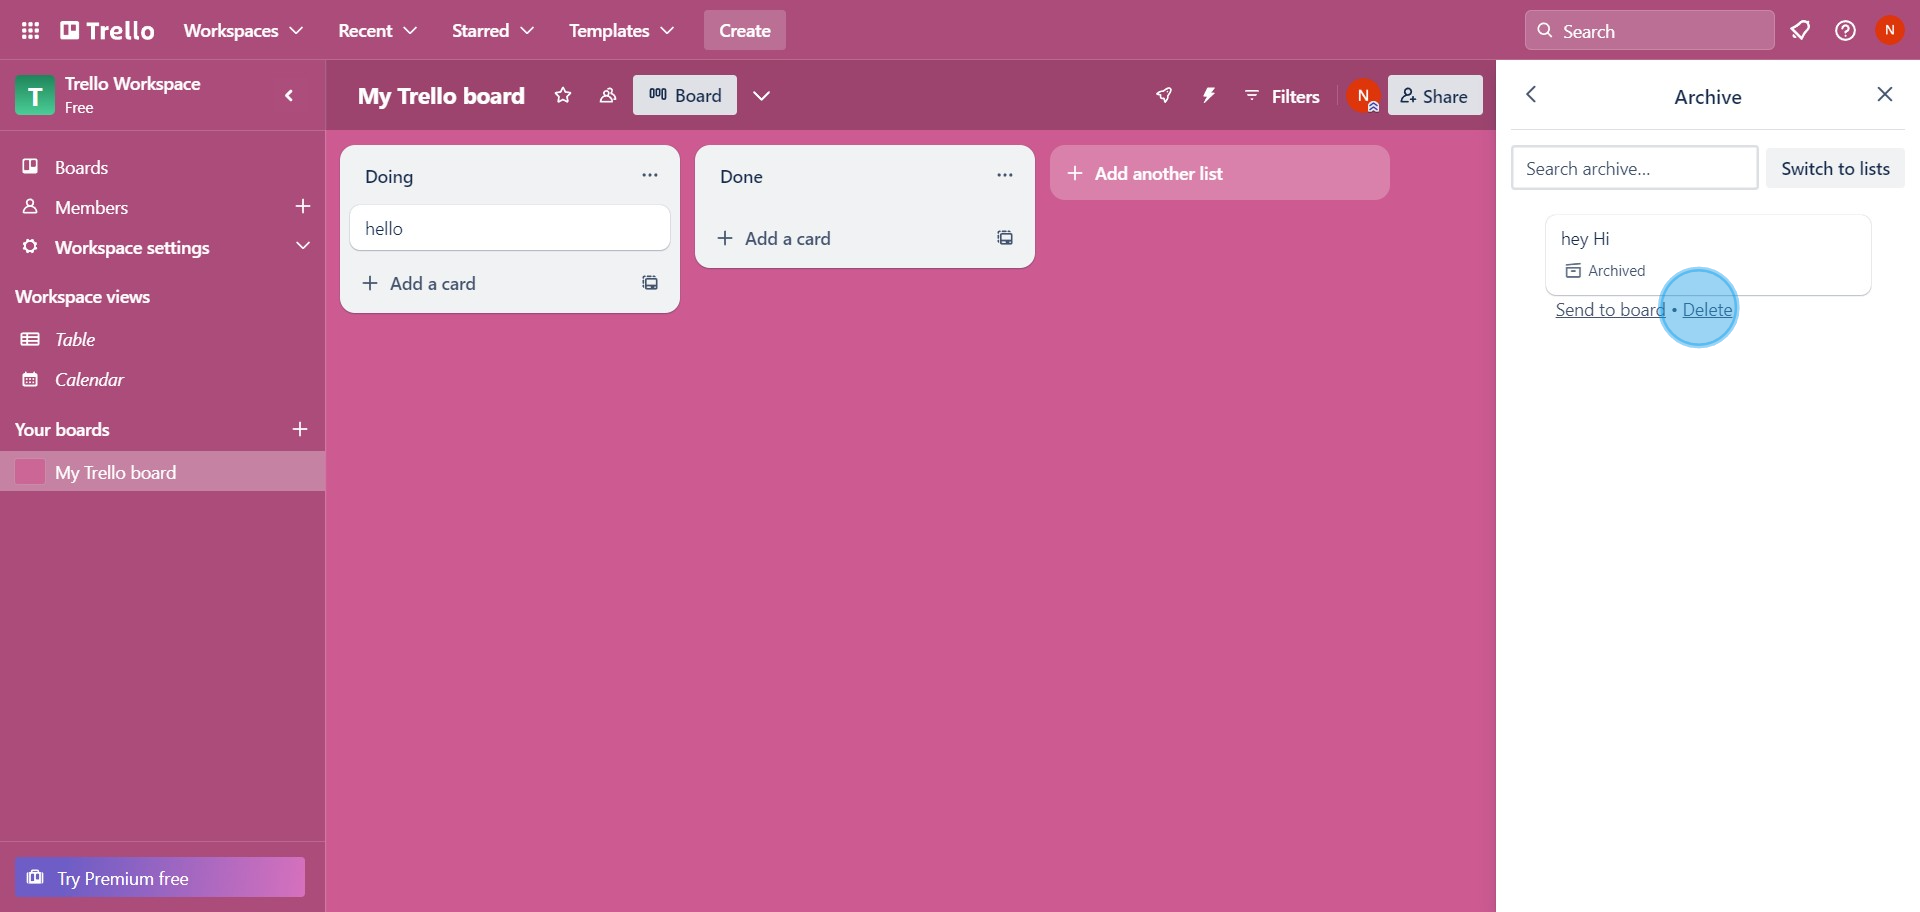
Task: Open board member avatar N
Action: point(1363,96)
